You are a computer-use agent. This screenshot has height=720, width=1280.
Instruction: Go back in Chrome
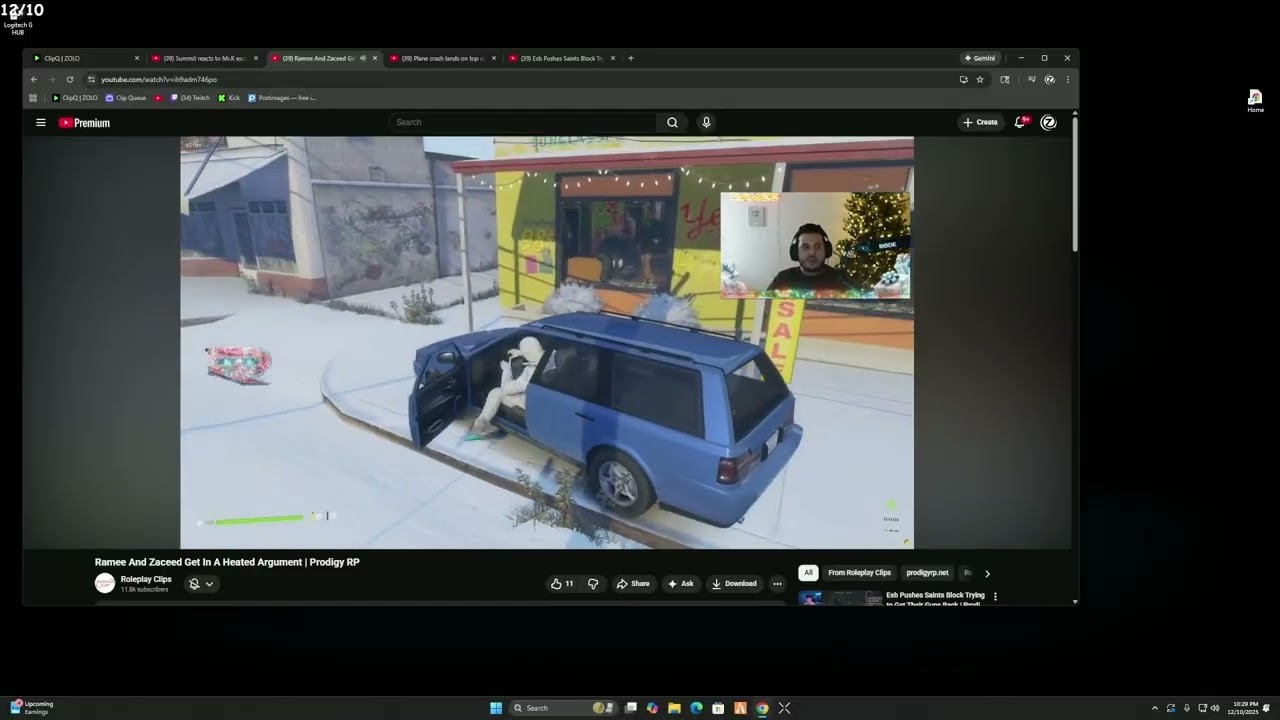[x=34, y=79]
